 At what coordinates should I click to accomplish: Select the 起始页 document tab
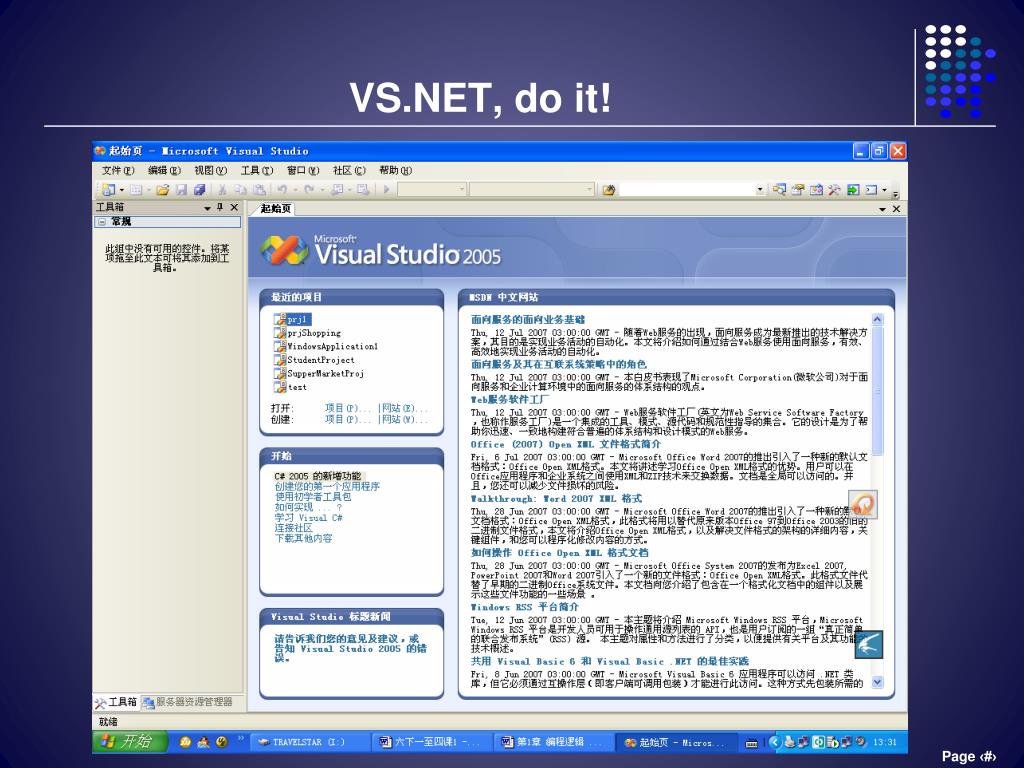[274, 209]
